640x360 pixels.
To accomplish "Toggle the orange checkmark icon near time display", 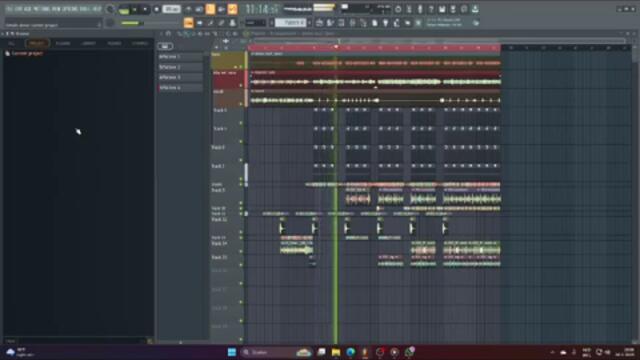I will [232, 9].
